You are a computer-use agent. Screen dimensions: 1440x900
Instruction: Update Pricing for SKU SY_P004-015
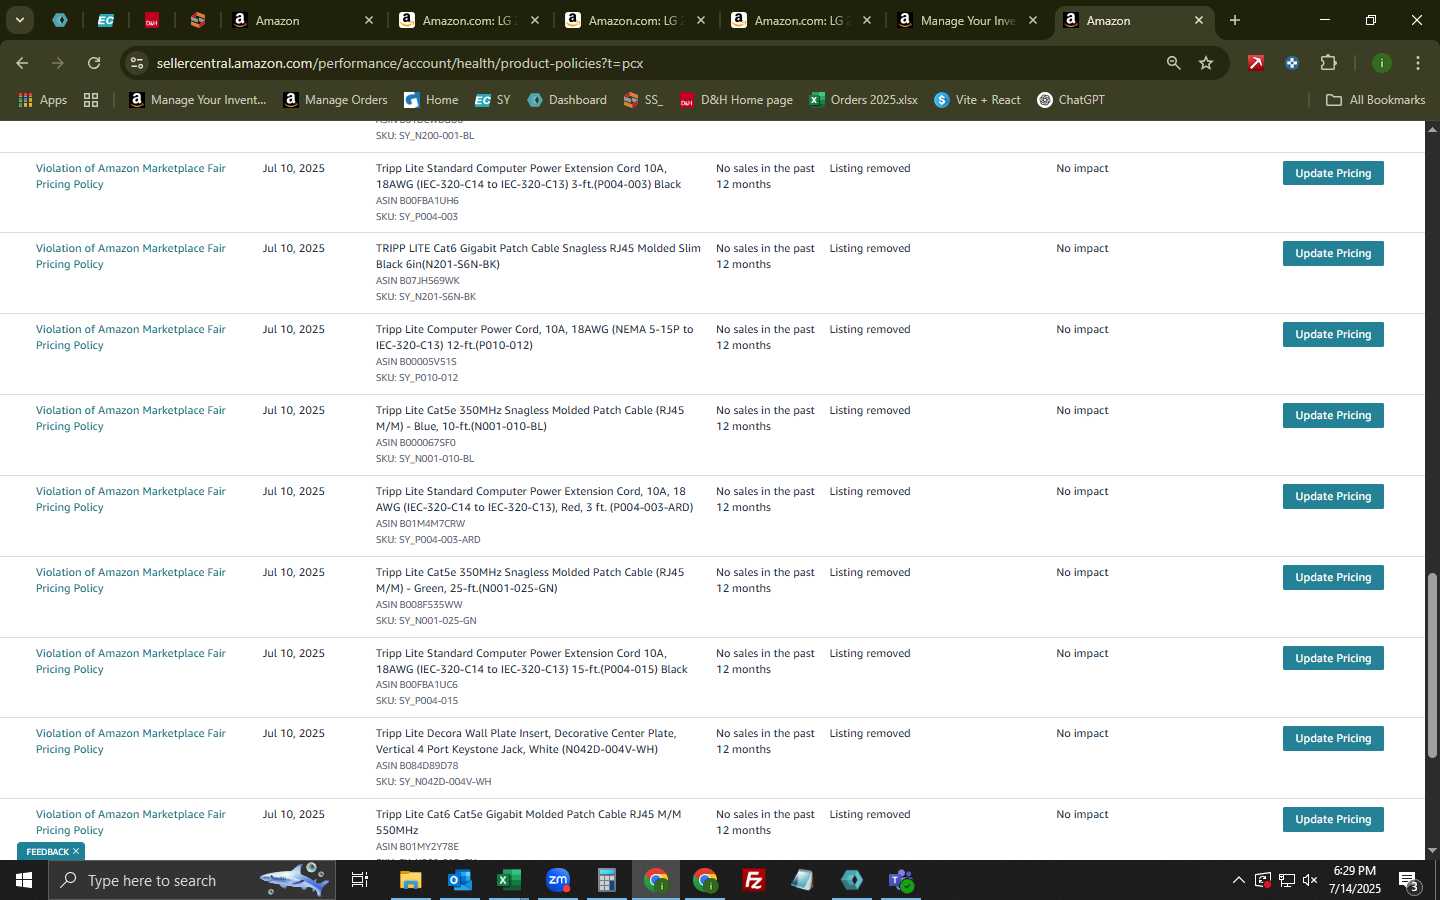(1333, 658)
